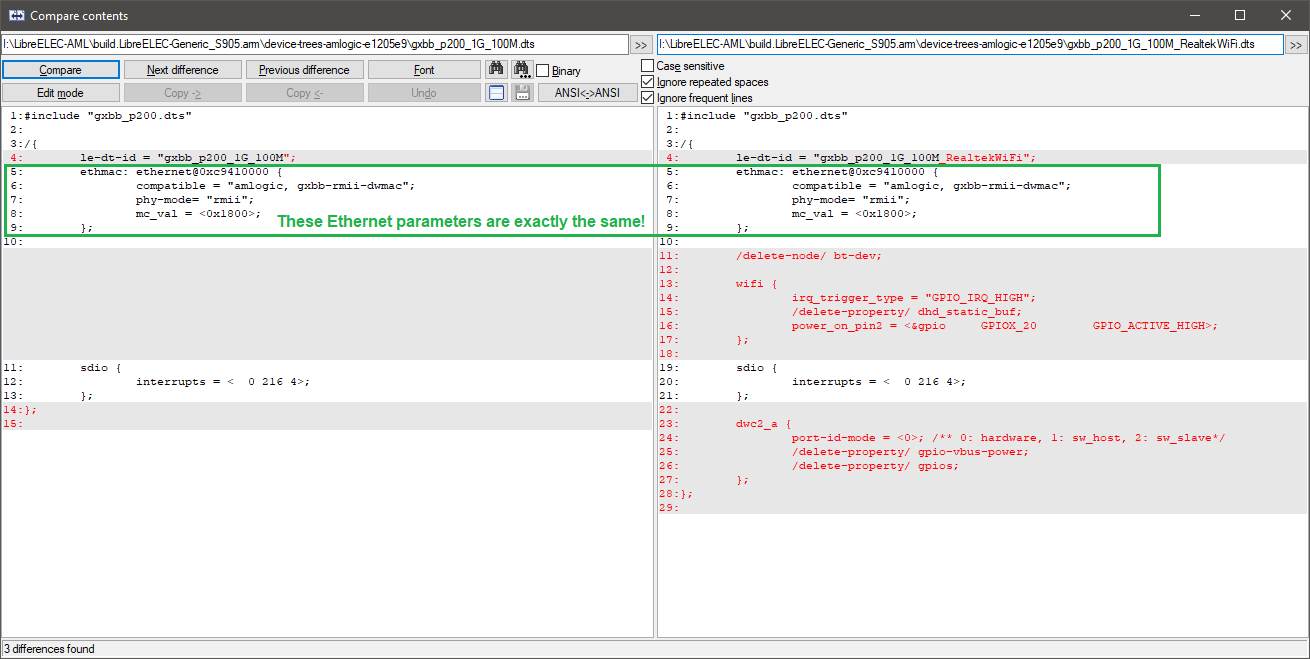Image resolution: width=1310 pixels, height=659 pixels.
Task: Open left file browse >> button
Action: [641, 45]
